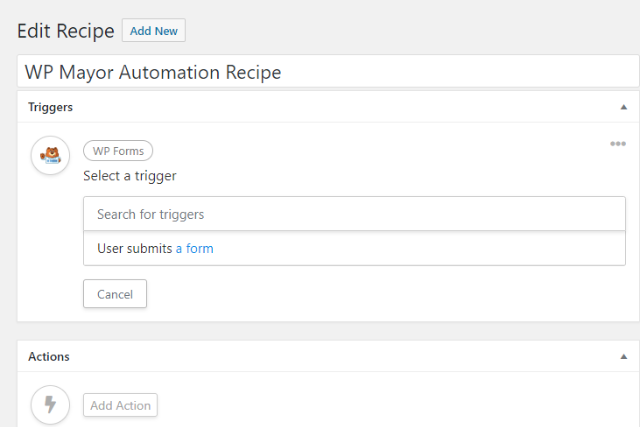The width and height of the screenshot is (640, 427).
Task: Click the WPForms mascot icon
Action: point(50,155)
